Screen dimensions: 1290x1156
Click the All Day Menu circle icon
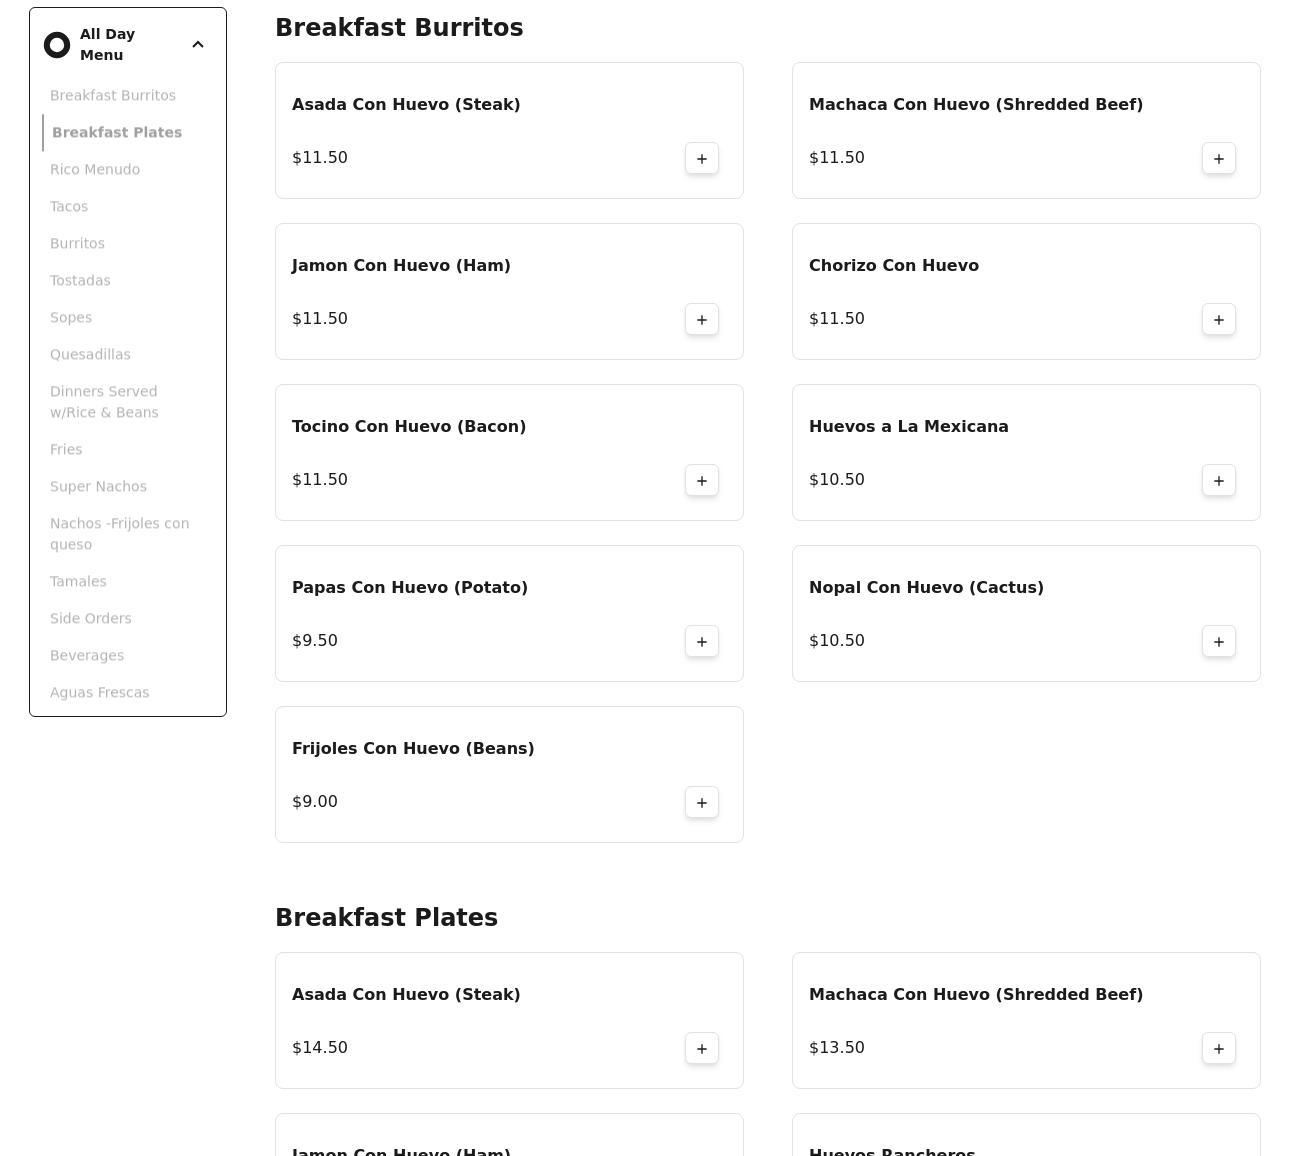(57, 45)
